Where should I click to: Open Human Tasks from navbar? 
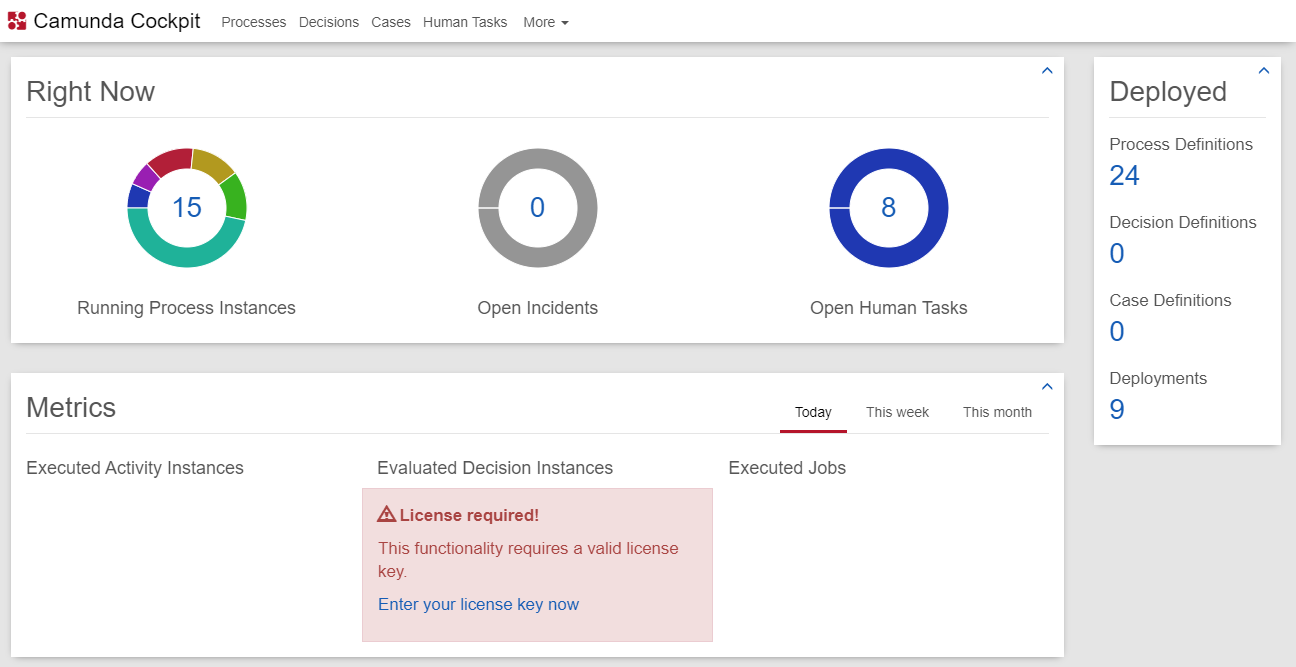[x=465, y=22]
